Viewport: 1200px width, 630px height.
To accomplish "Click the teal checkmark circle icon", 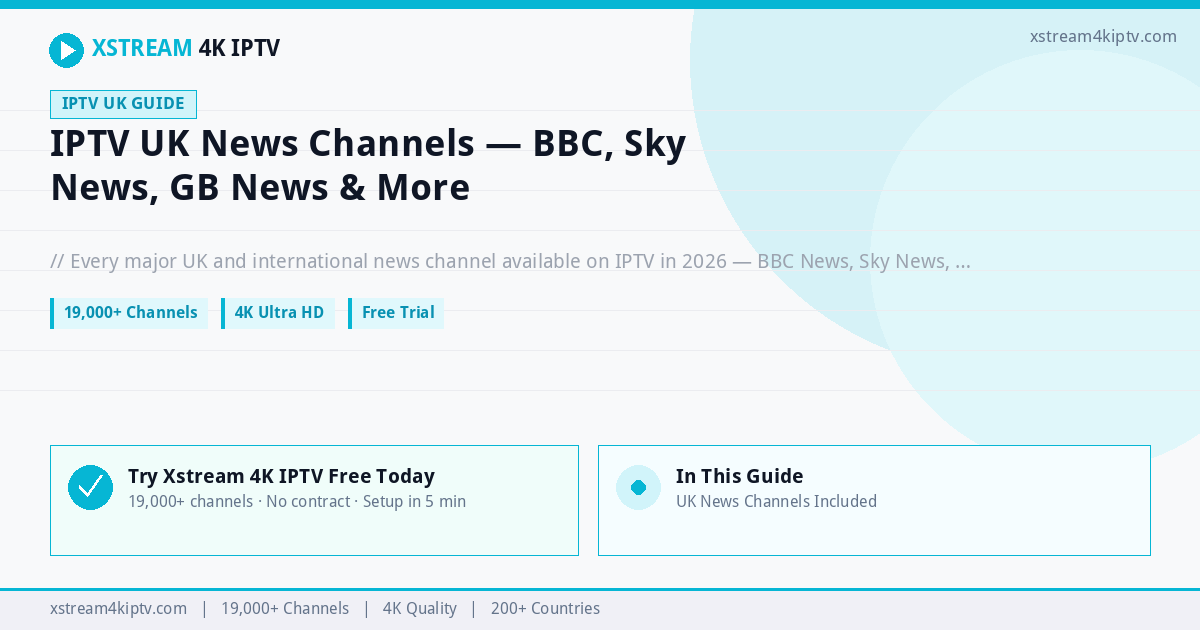I will (x=90, y=487).
